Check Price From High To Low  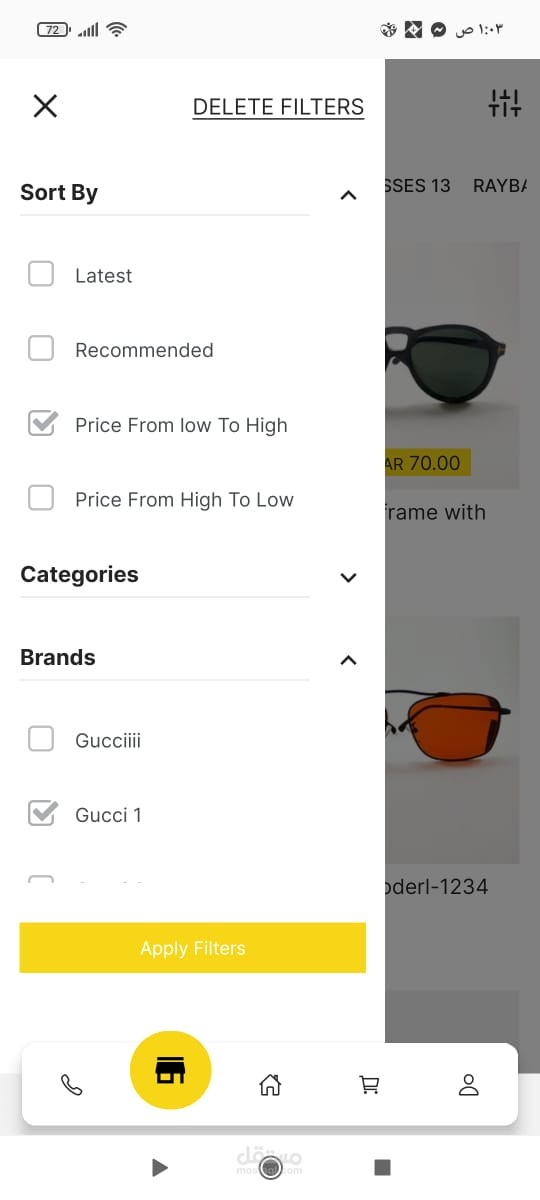(41, 498)
